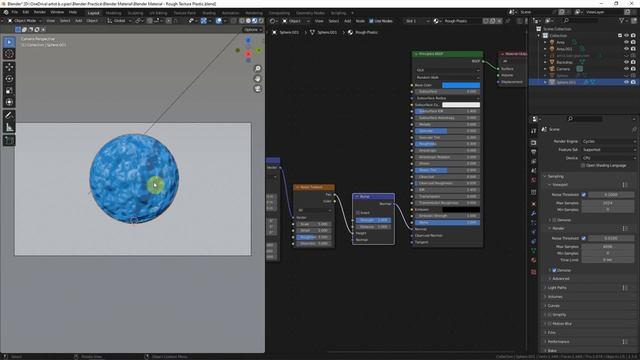Open the World properties tab icon

[533, 180]
